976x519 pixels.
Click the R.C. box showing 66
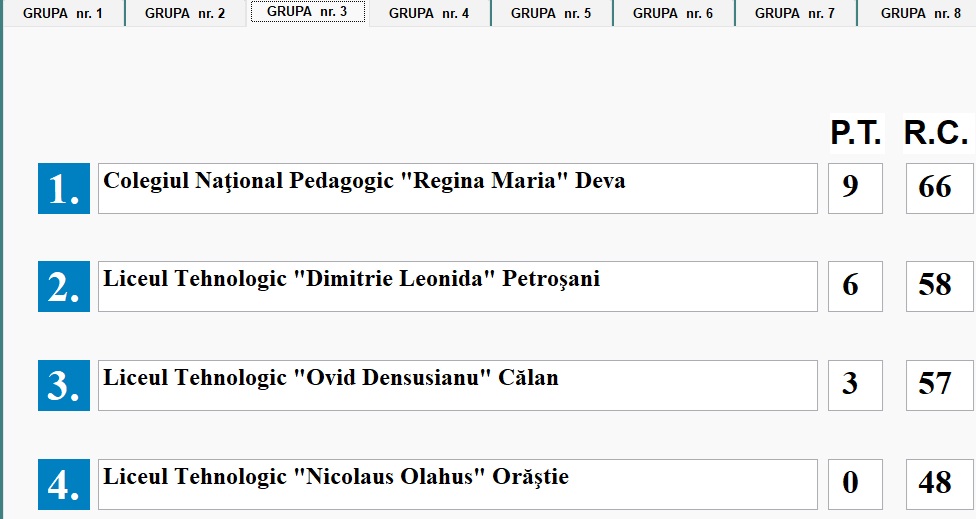tap(939, 188)
